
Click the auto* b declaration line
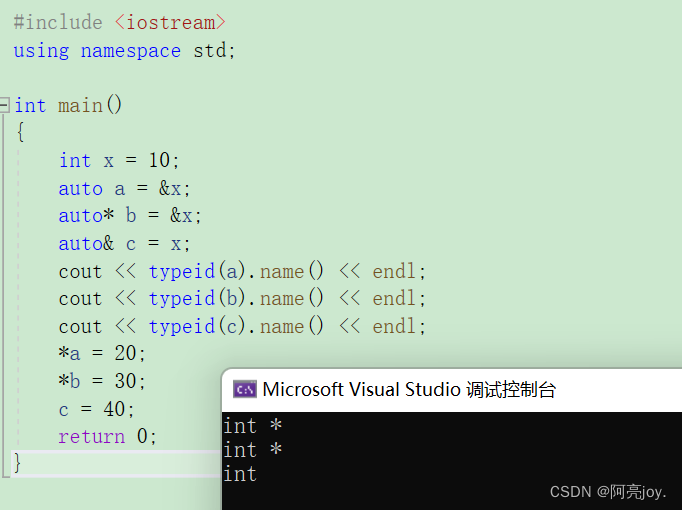pyautogui.click(x=130, y=216)
